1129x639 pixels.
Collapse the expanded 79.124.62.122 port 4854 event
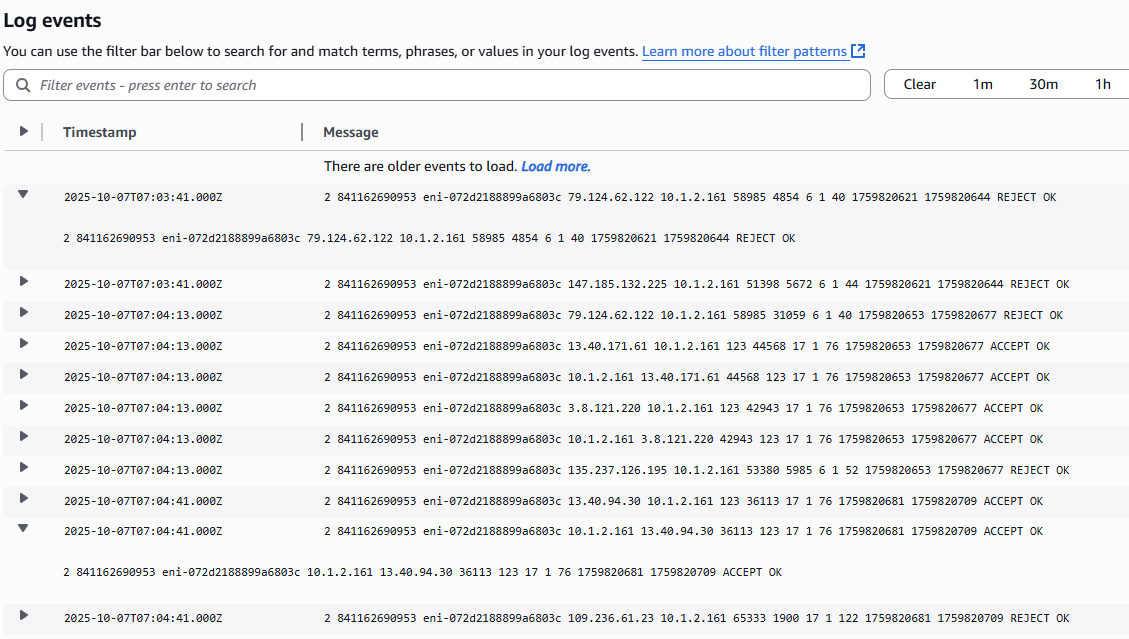[23, 195]
